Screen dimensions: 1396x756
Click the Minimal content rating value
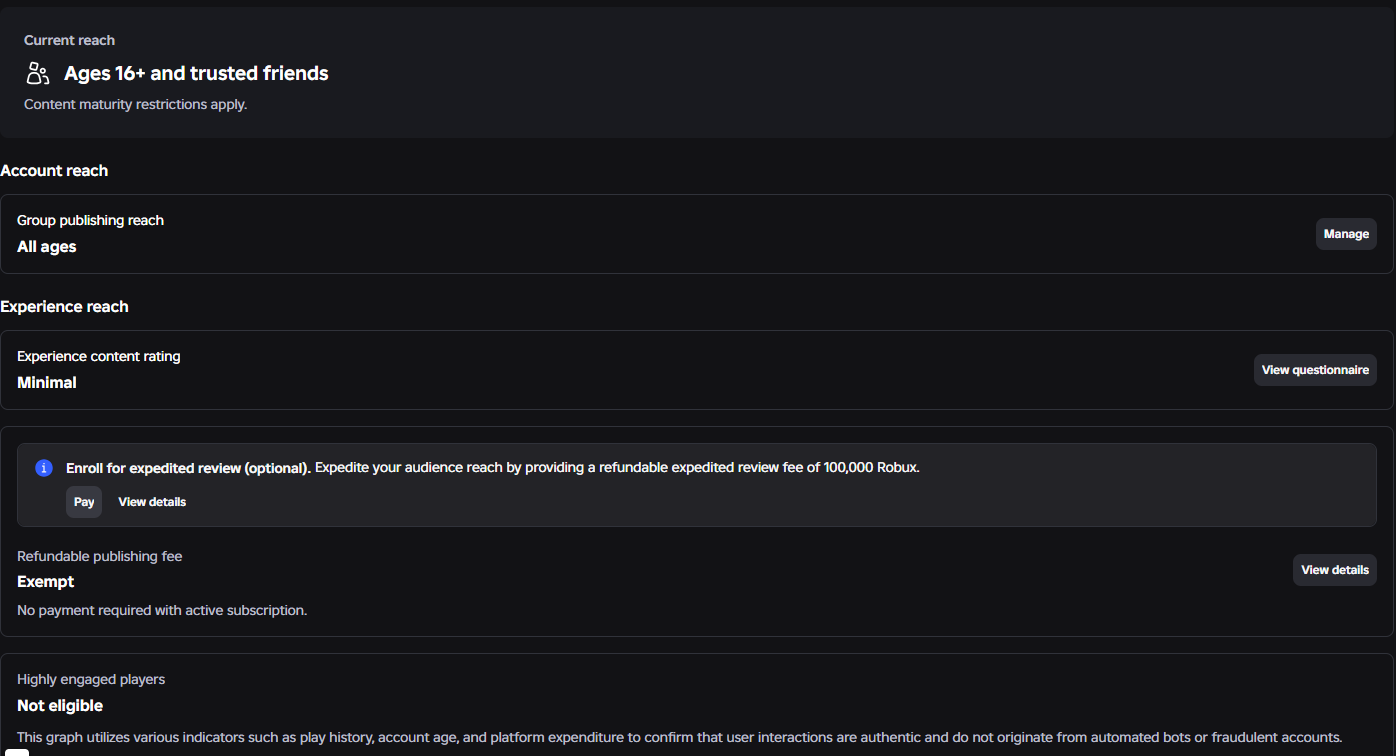47,383
